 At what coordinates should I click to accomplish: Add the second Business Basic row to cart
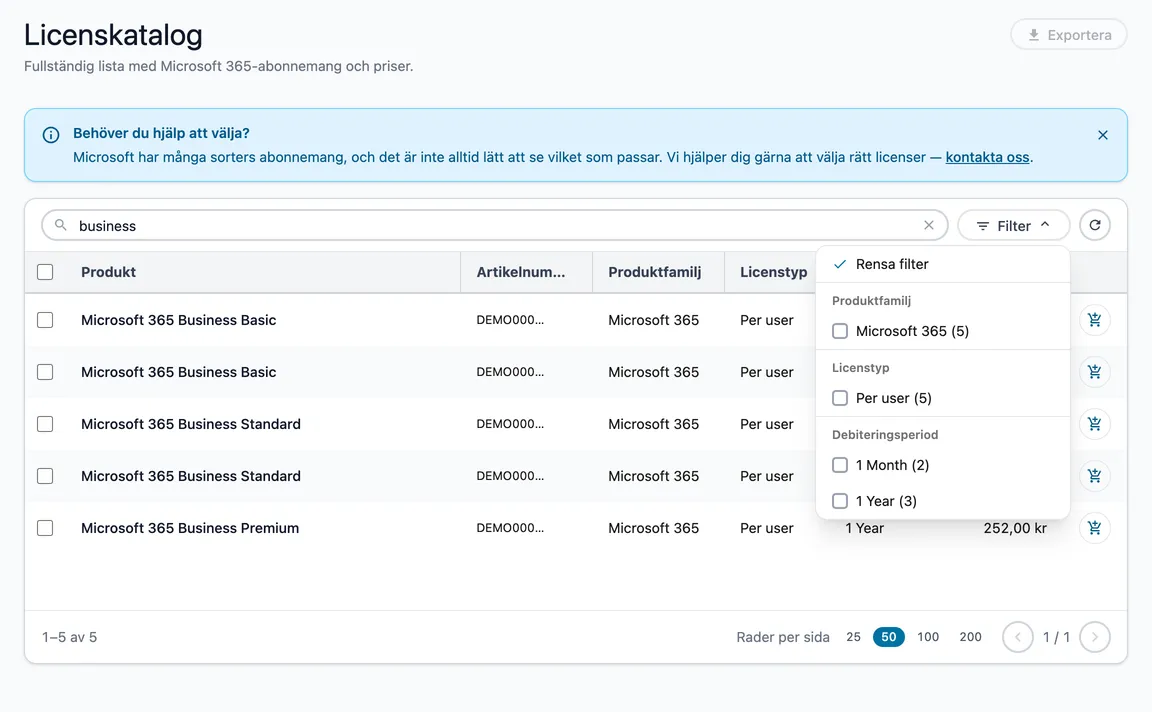[x=1095, y=372]
